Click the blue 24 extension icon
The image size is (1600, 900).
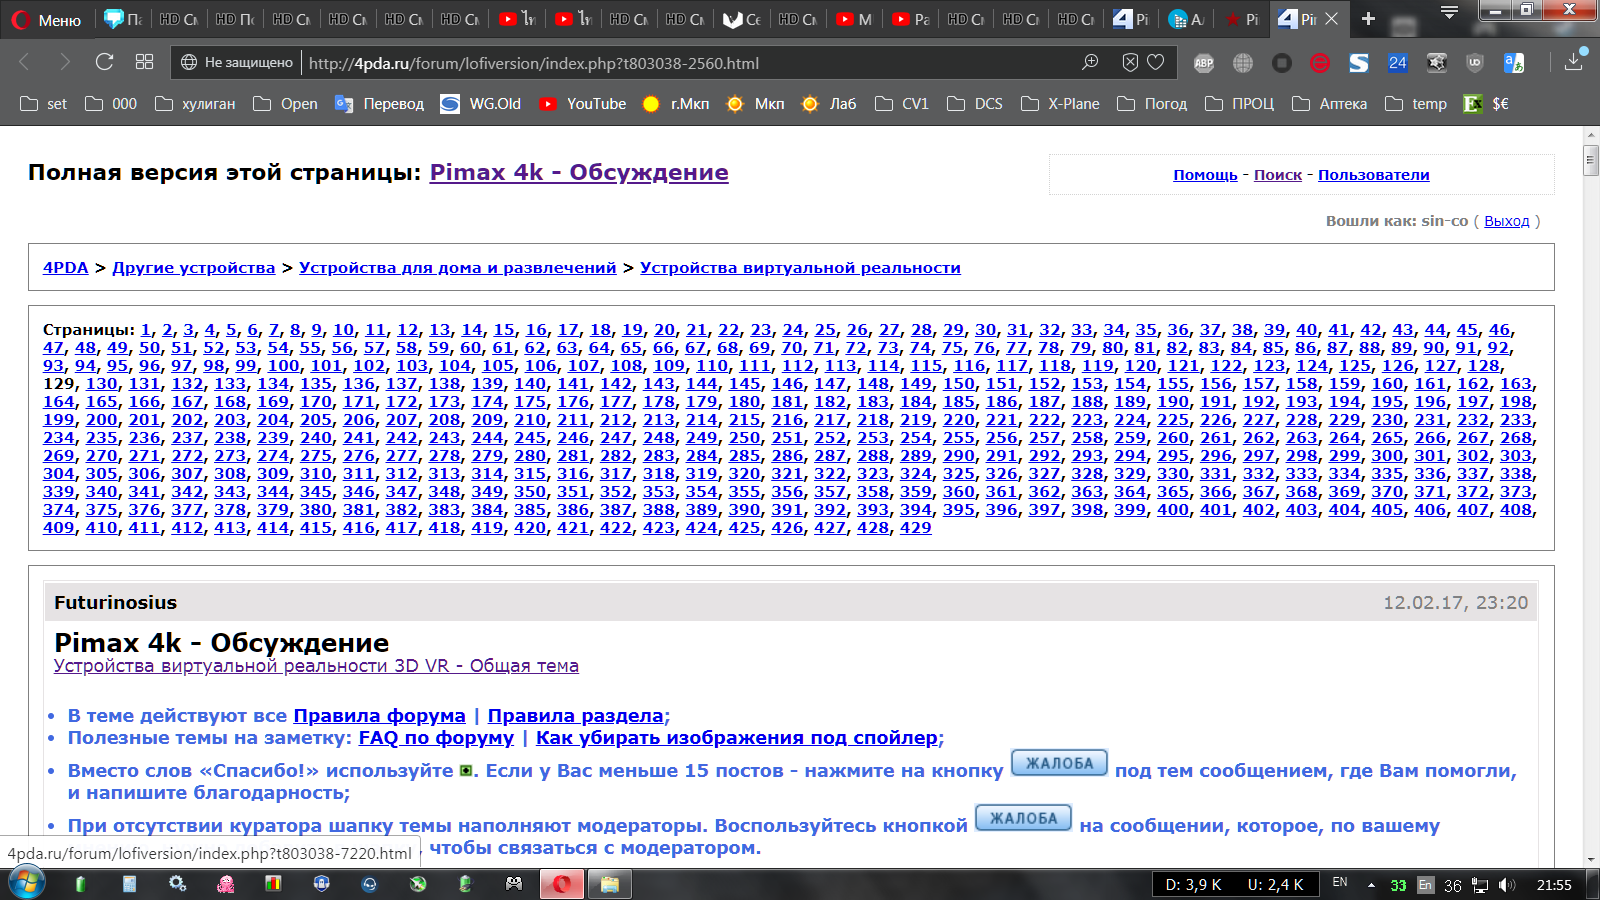pos(1397,63)
